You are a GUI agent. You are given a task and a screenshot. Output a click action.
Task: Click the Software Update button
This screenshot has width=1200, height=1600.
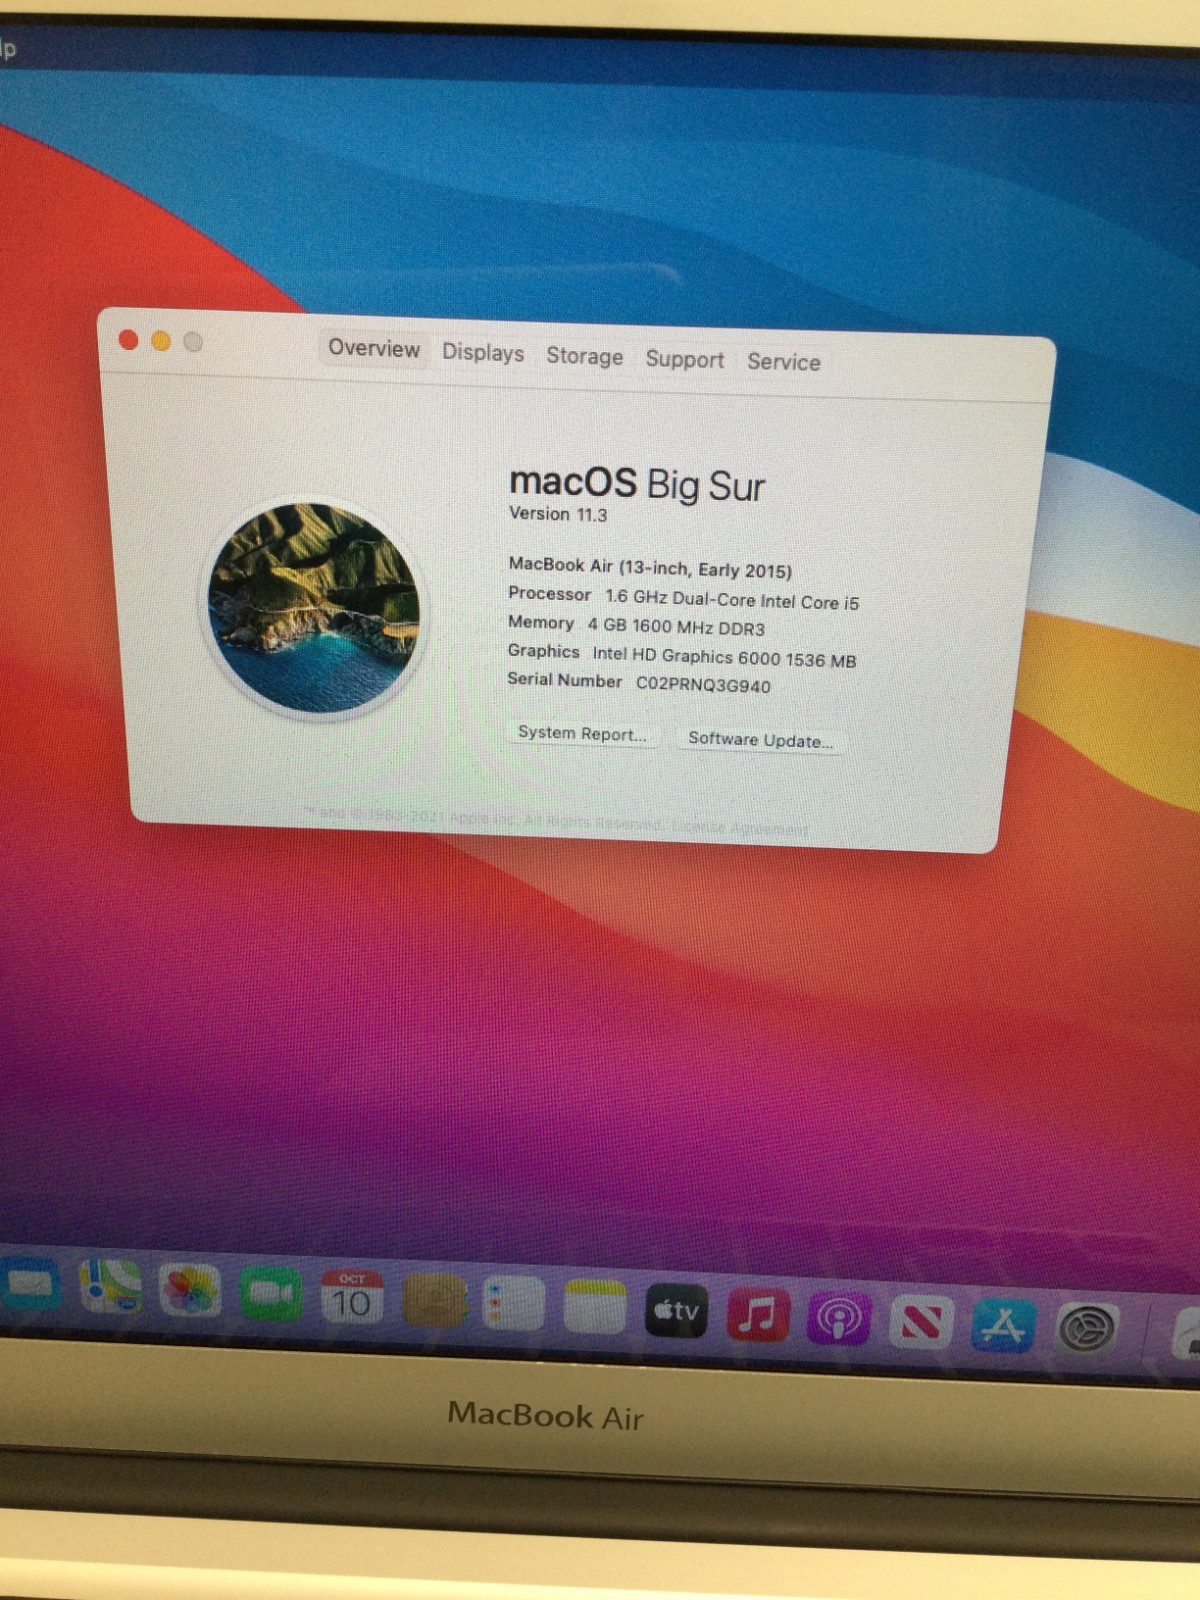coord(760,740)
